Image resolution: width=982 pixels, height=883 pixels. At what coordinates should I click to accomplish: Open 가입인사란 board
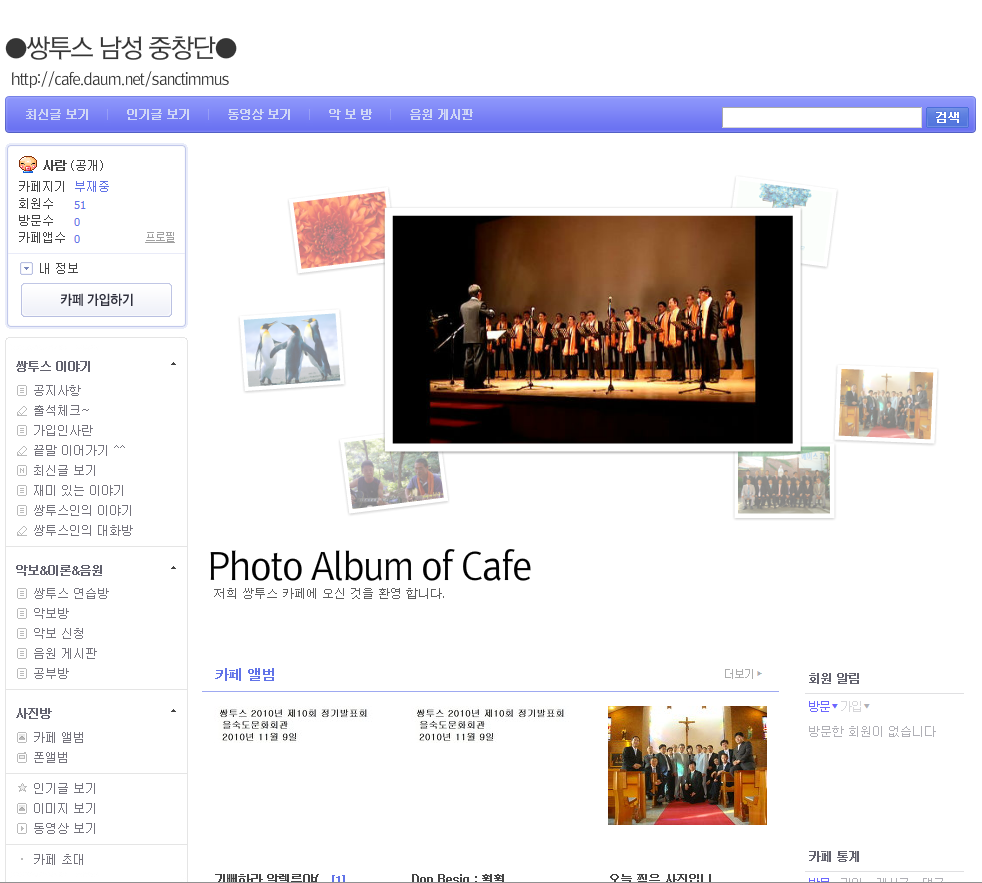[63, 431]
